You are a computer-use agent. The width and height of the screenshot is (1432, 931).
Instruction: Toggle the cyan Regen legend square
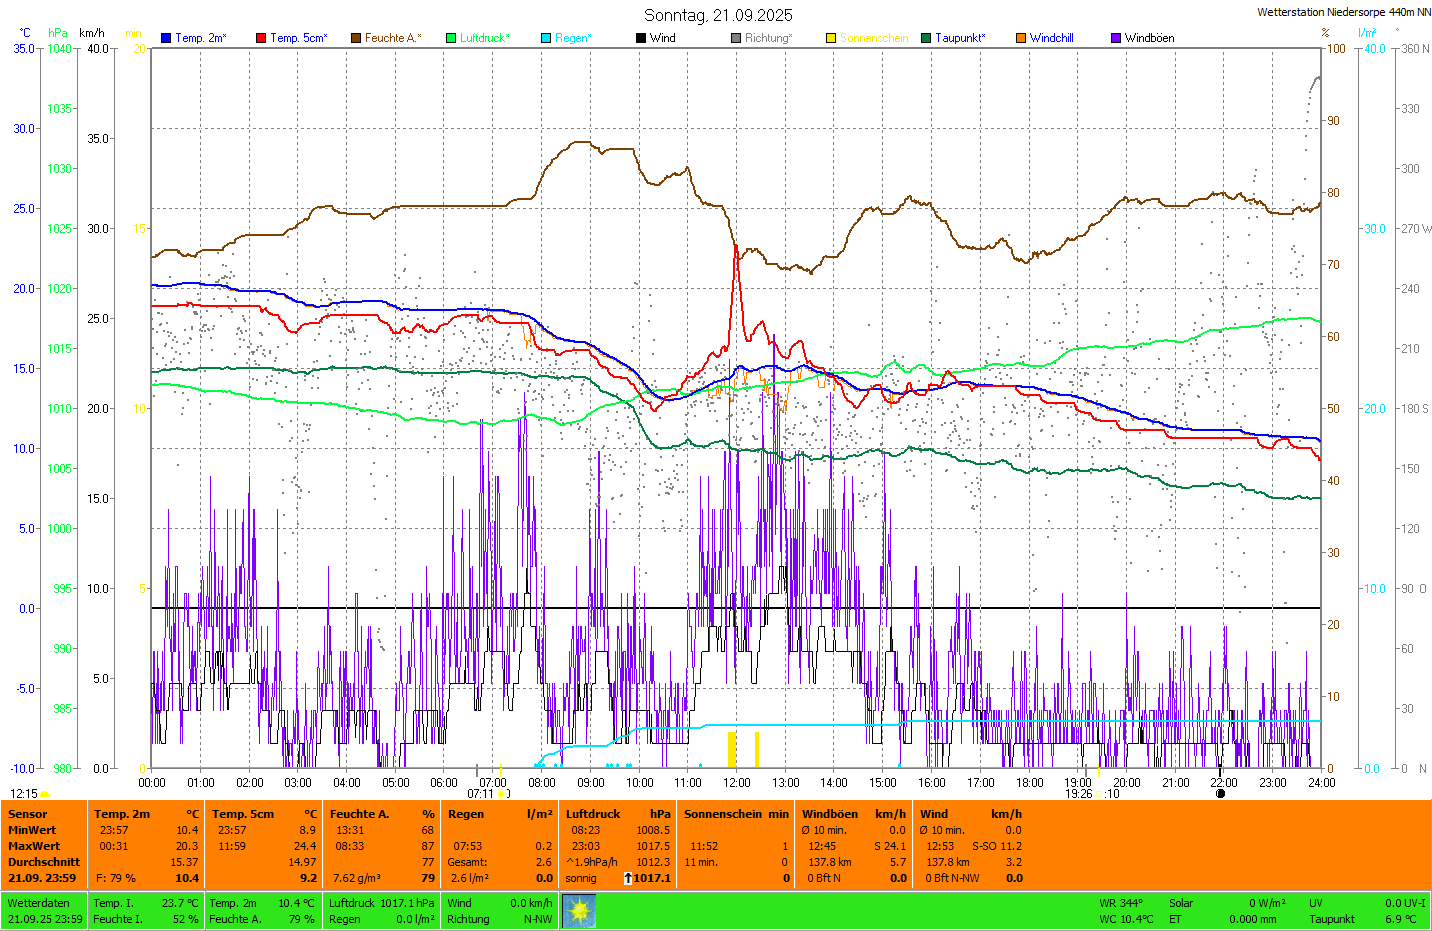pyautogui.click(x=546, y=38)
